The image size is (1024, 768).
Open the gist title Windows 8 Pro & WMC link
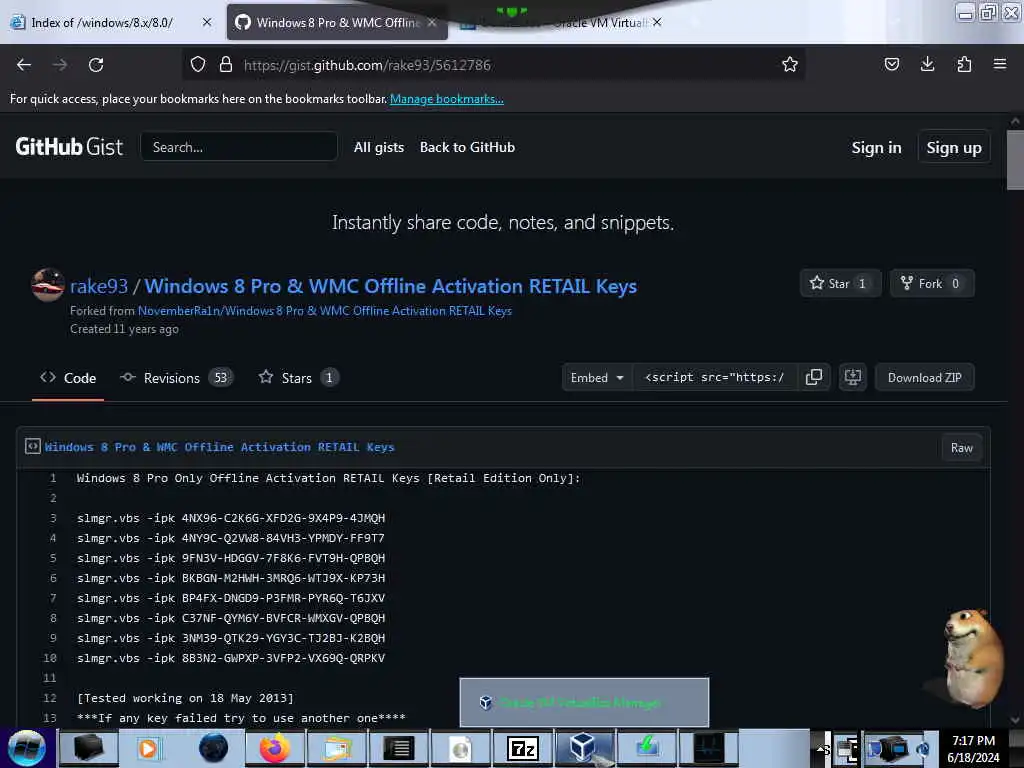[x=391, y=286]
